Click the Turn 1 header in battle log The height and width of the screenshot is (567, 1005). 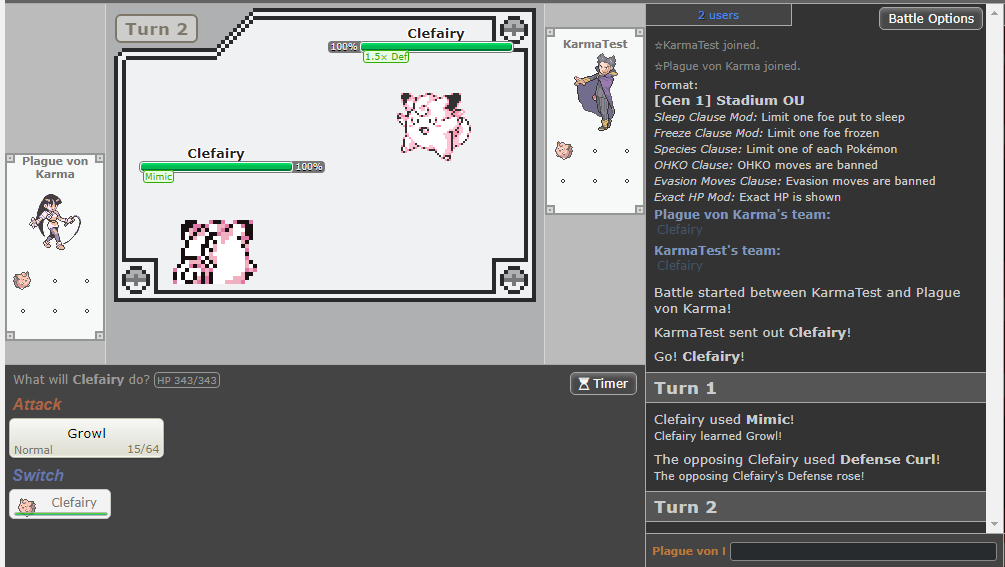coord(815,388)
